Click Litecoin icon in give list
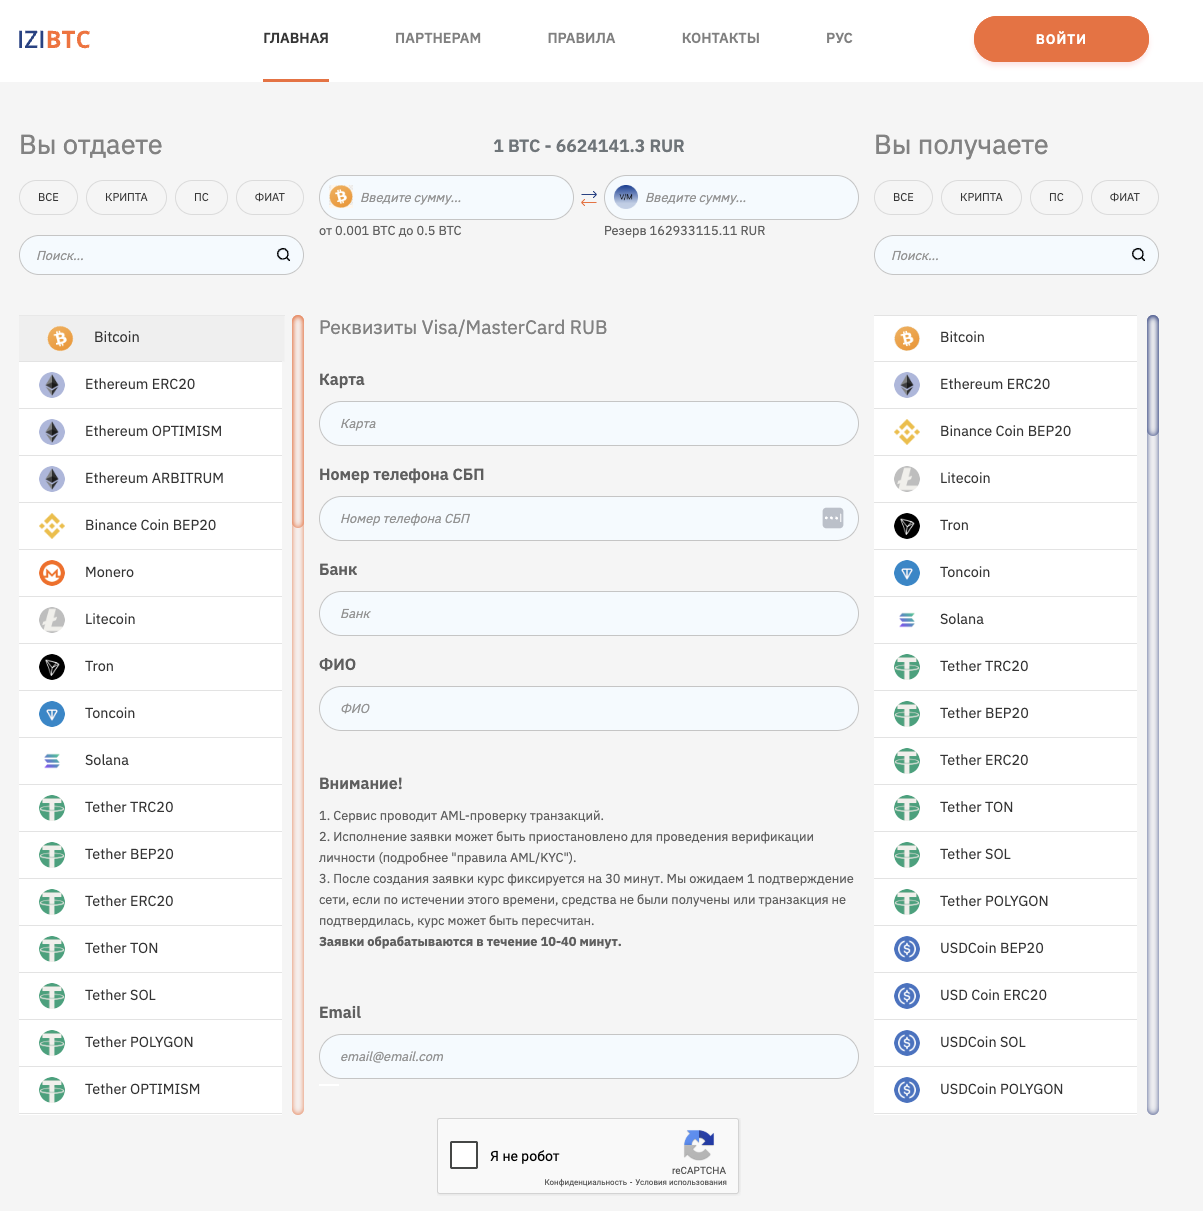 [52, 620]
